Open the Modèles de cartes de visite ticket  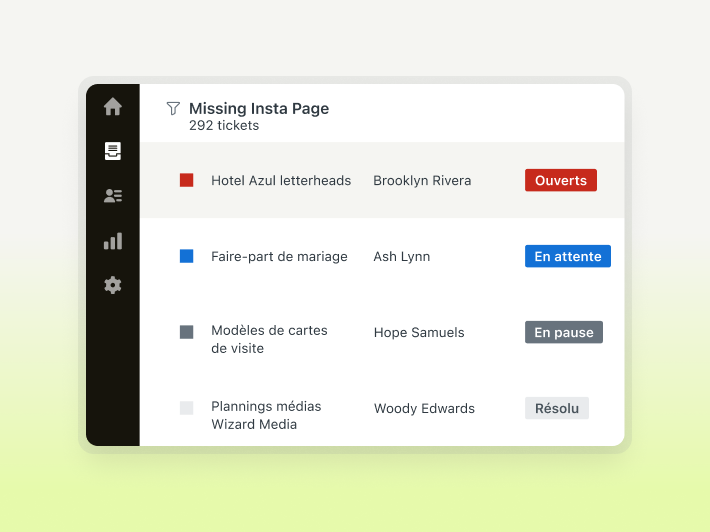coord(269,339)
